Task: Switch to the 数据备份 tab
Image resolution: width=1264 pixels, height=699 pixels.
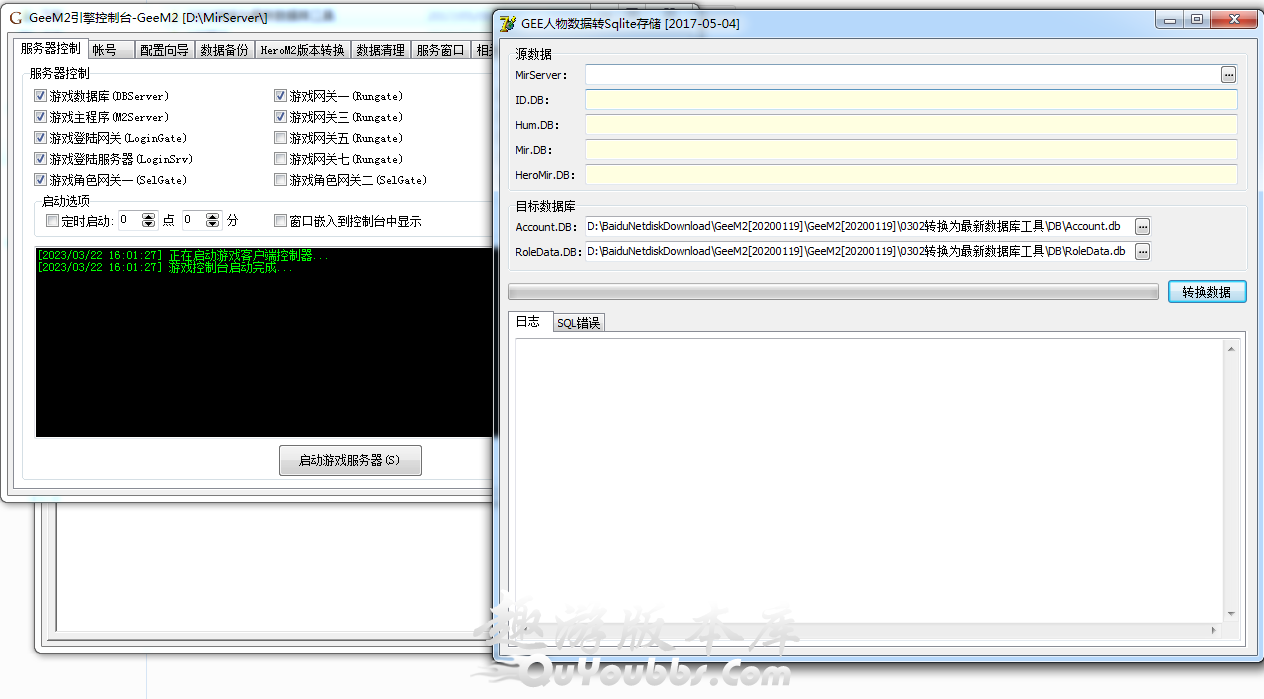Action: tap(224, 50)
